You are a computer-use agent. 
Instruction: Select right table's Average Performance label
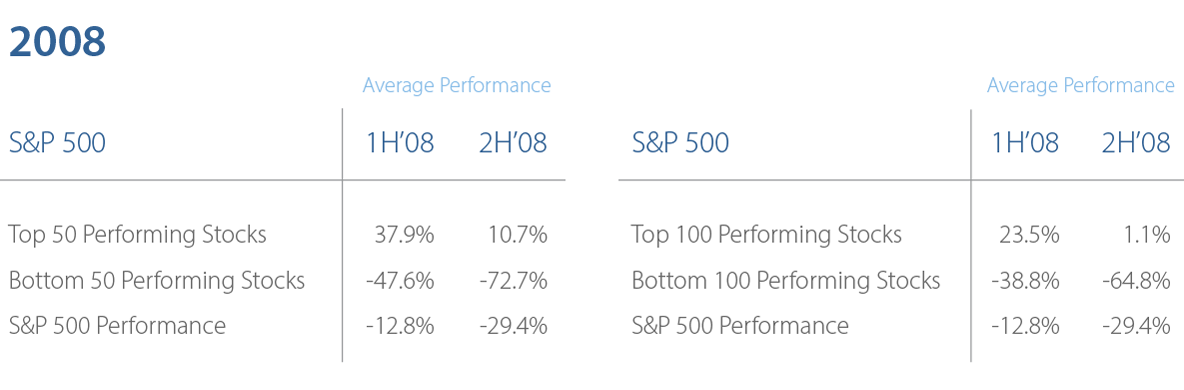pyautogui.click(x=1081, y=85)
